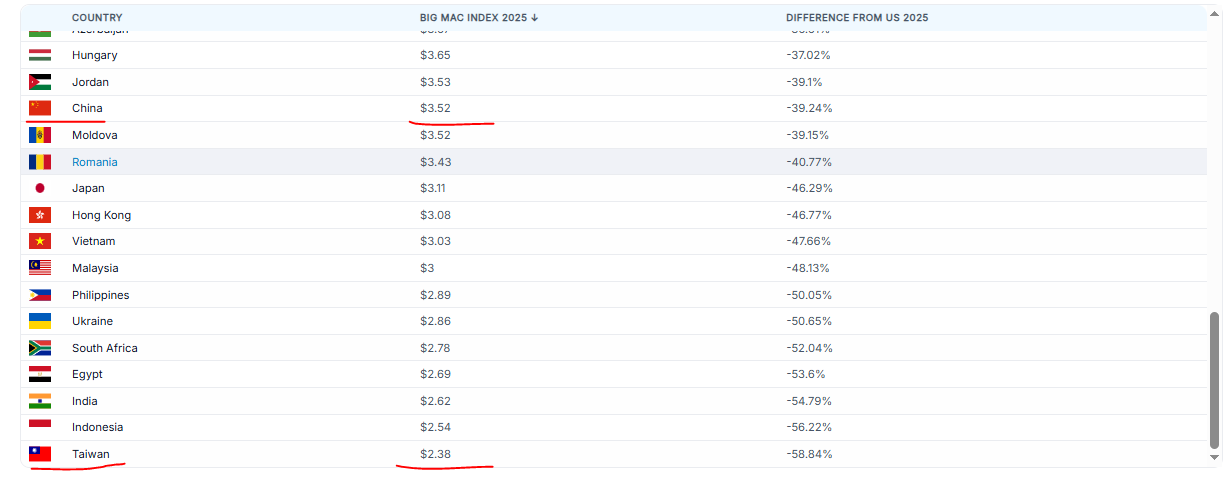Click Indonesia's $2.54 price value
This screenshot has width=1229, height=487.
click(x=435, y=427)
